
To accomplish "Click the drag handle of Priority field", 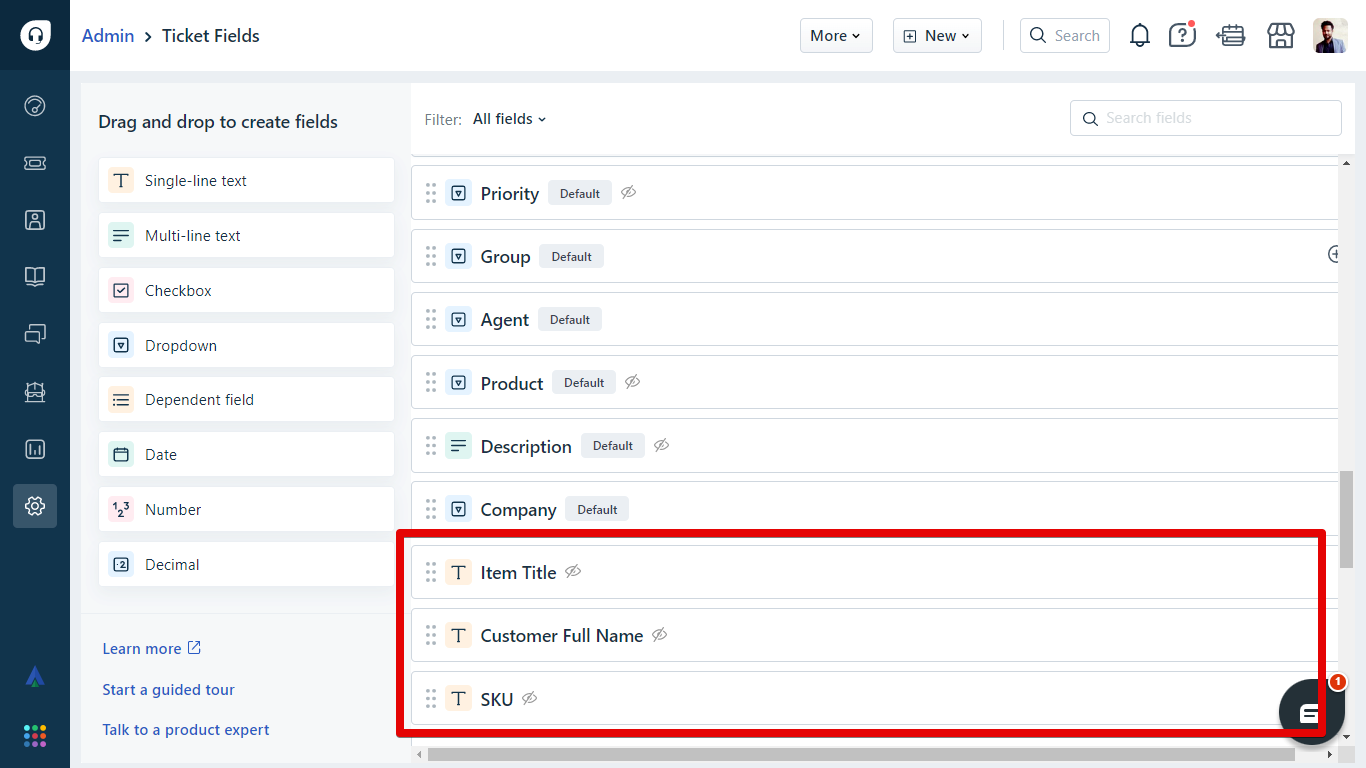I will [431, 193].
